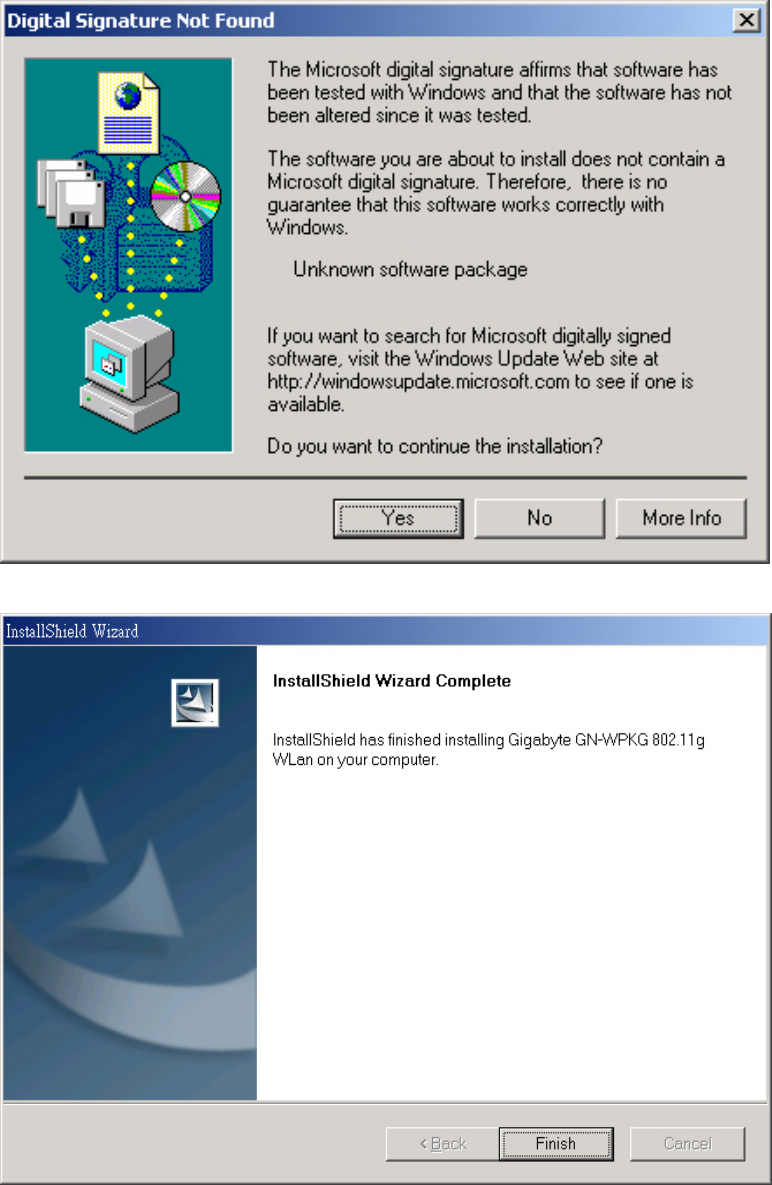
Task: Click the InstallShield logo icon
Action: pyautogui.click(x=195, y=703)
